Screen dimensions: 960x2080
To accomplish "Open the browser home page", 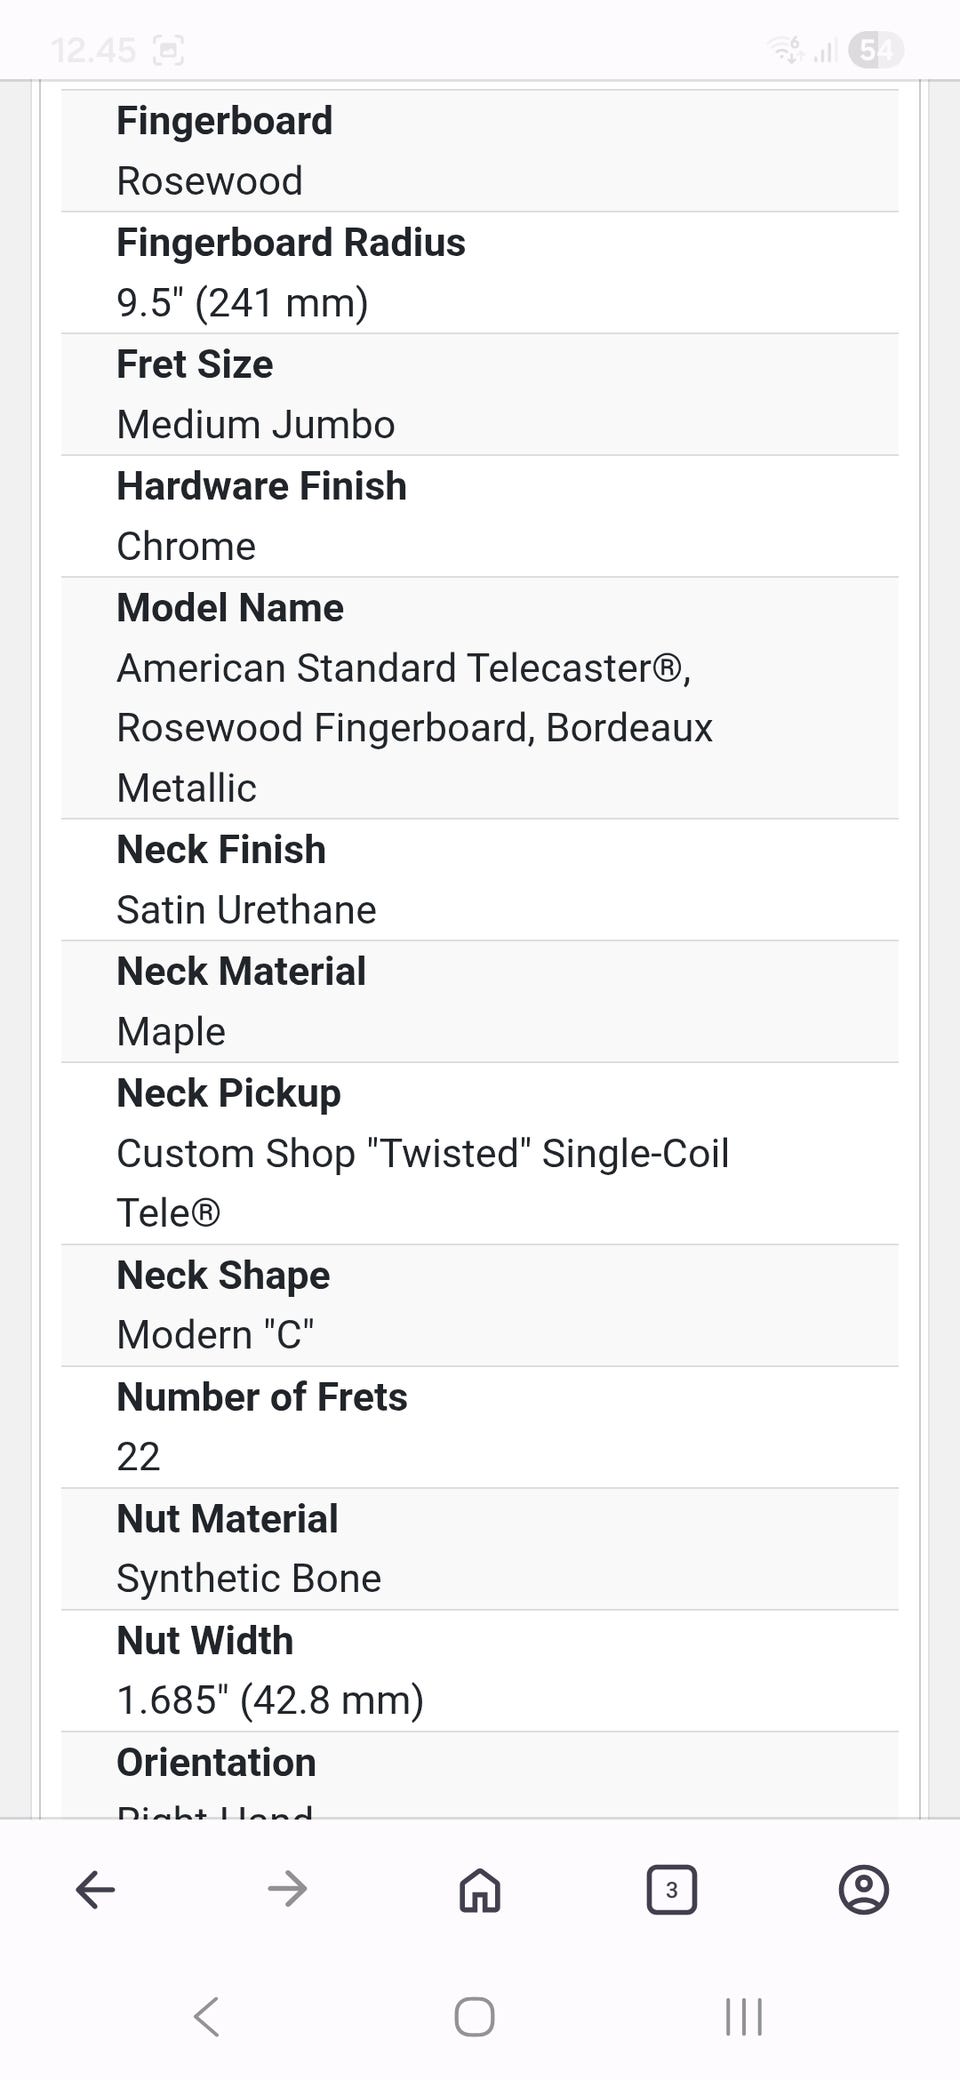I will pos(480,1890).
